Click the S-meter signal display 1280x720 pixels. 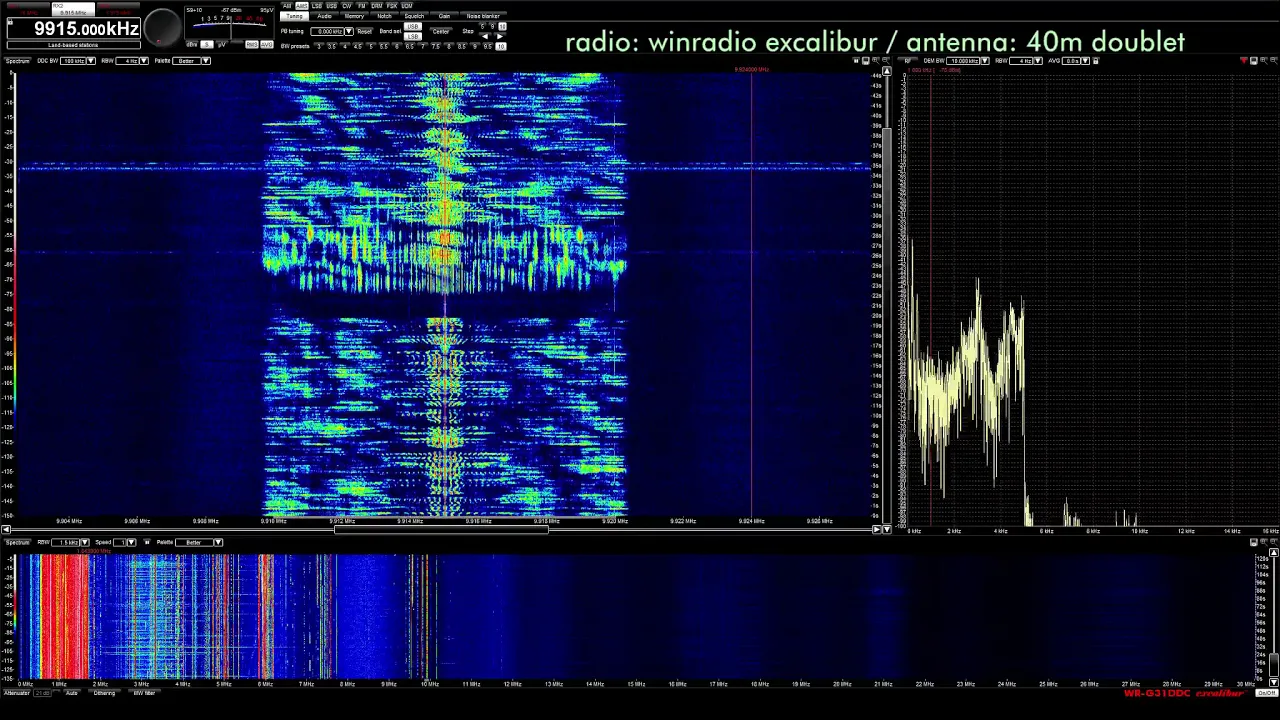229,23
